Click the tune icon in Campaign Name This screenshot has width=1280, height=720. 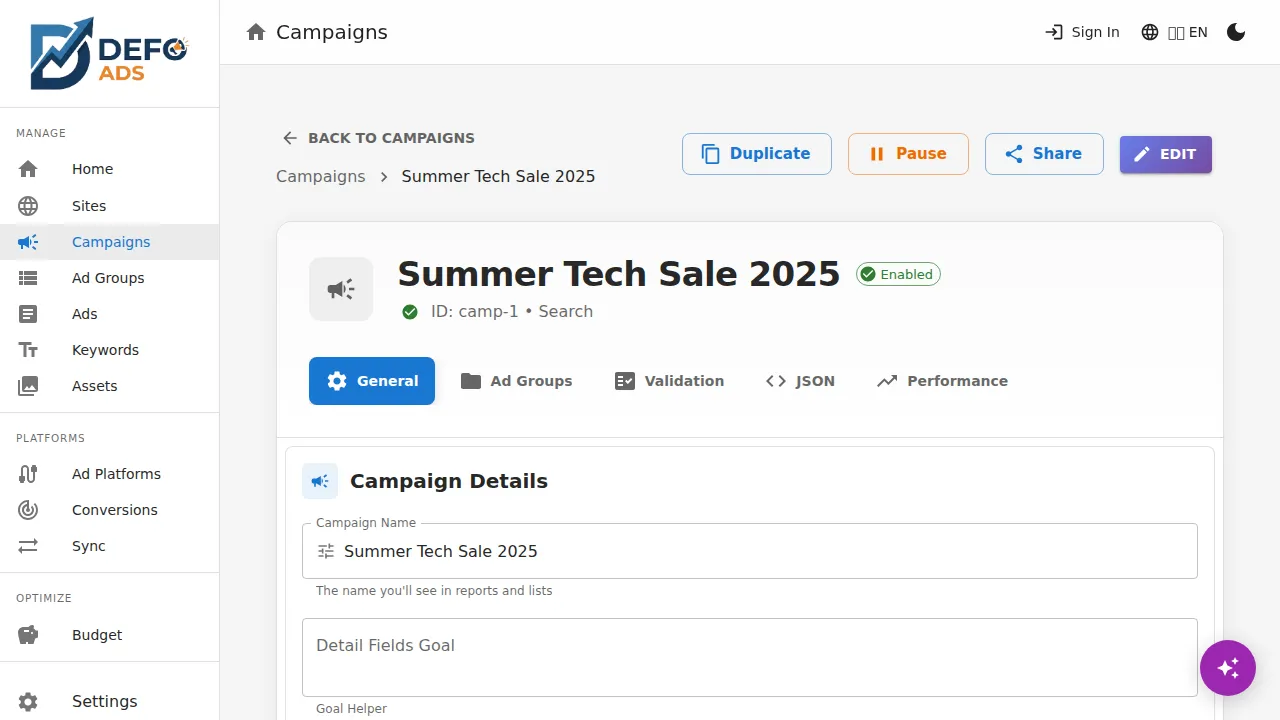point(326,551)
